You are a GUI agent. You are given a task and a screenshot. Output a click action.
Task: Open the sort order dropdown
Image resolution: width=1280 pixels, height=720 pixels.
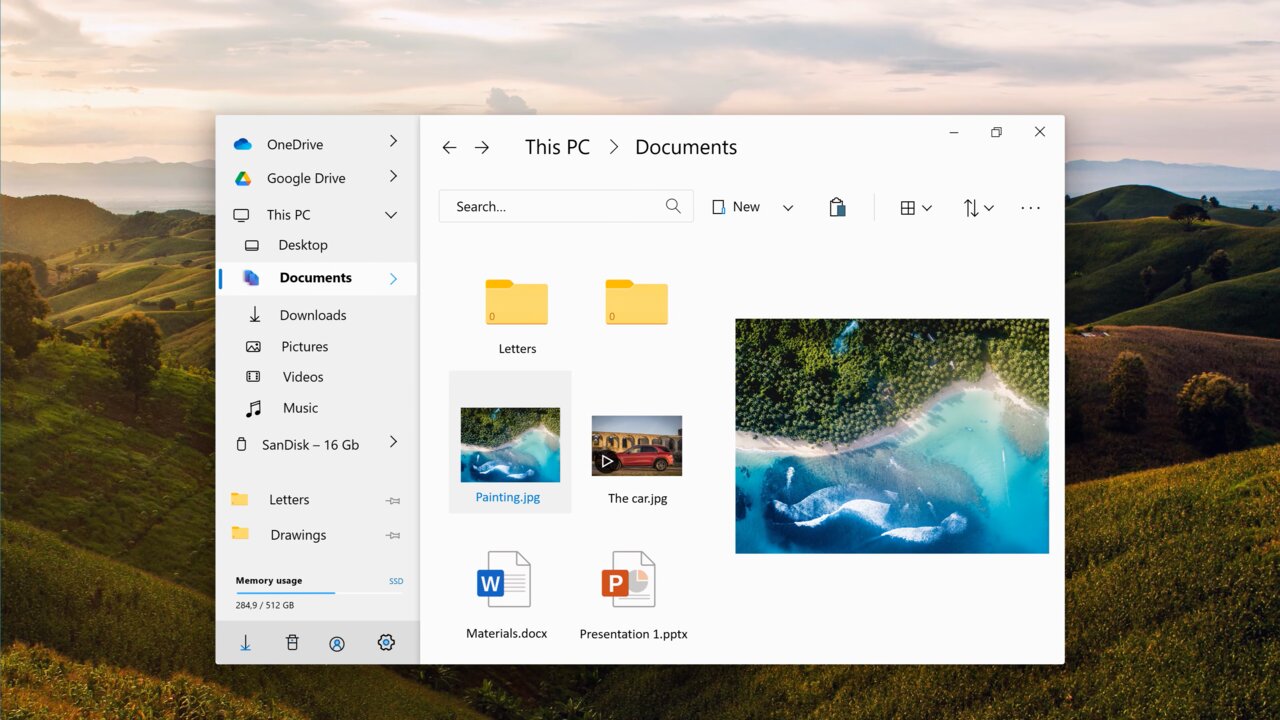pyautogui.click(x=978, y=208)
